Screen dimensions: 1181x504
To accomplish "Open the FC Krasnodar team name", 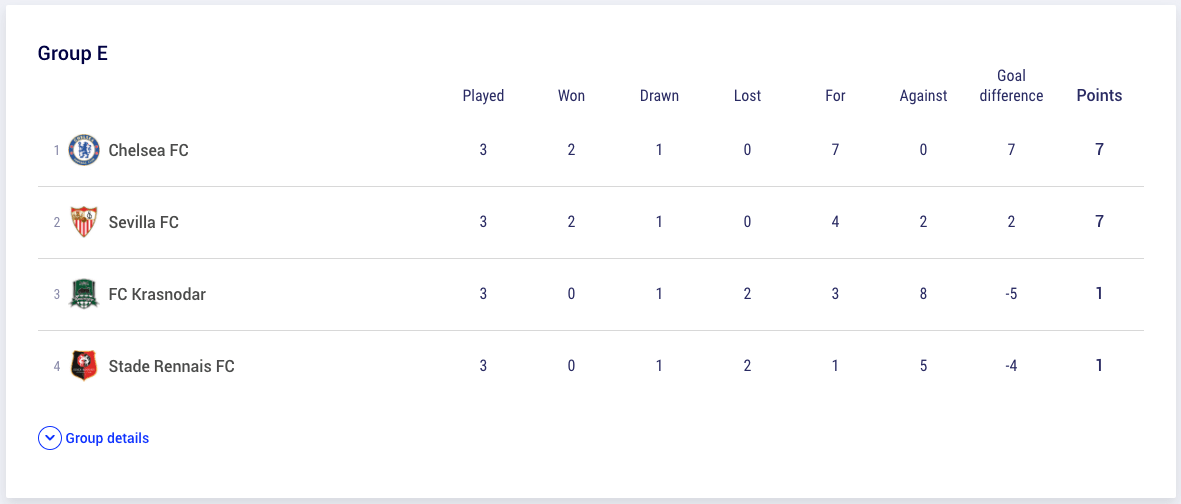I will coord(157,294).
